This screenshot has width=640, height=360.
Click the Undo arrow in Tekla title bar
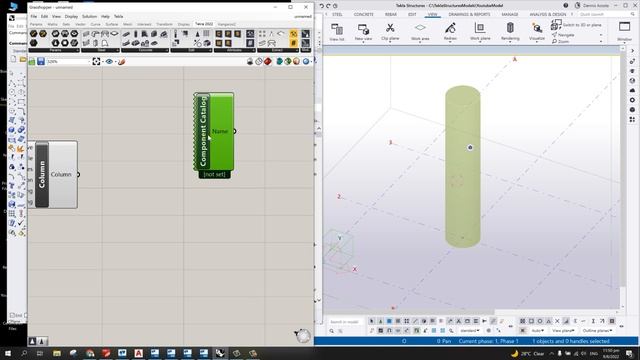tap(322, 6)
